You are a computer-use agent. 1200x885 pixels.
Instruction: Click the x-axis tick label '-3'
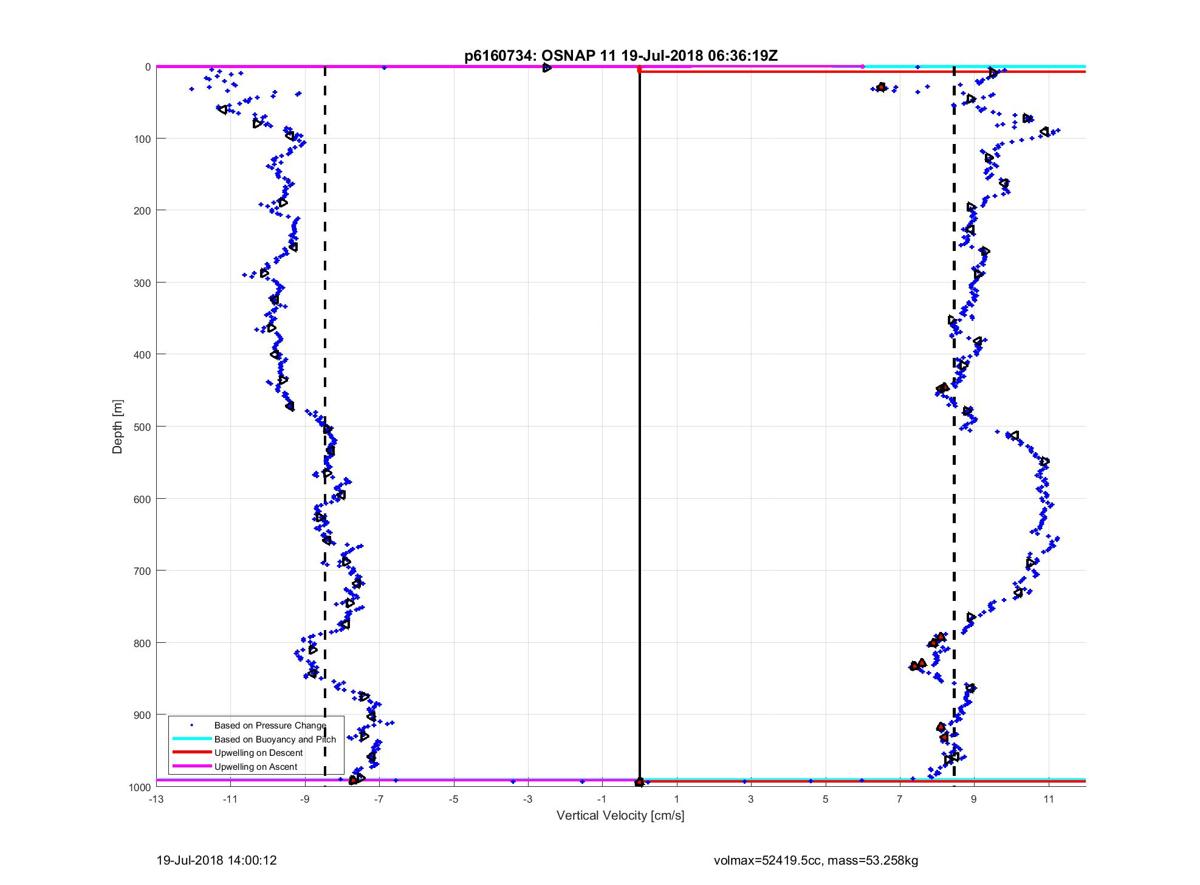[527, 798]
